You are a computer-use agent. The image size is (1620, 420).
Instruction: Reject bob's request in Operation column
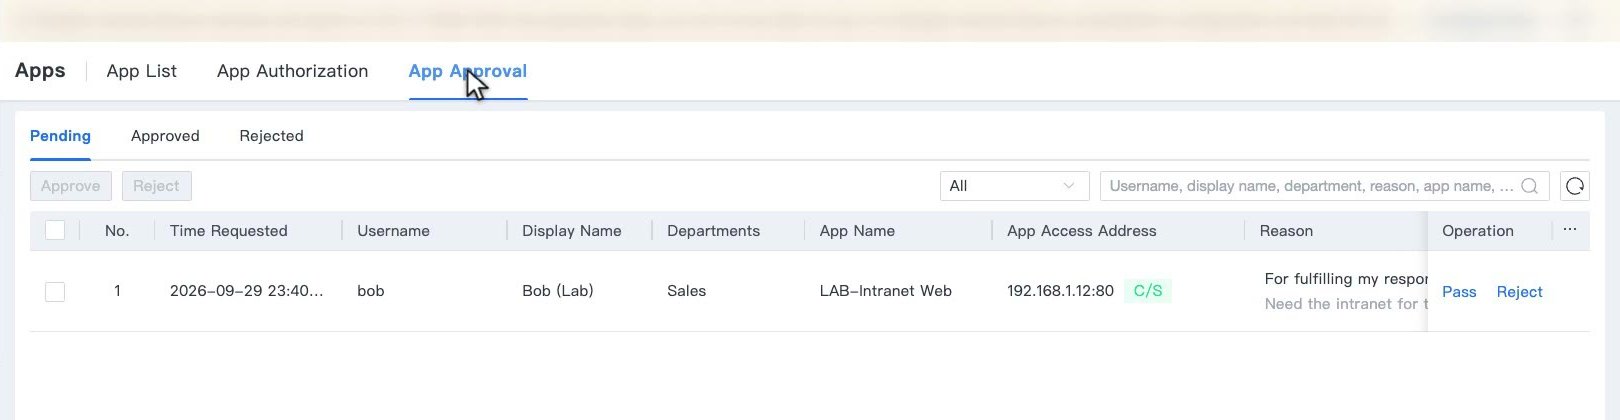[x=1519, y=292]
